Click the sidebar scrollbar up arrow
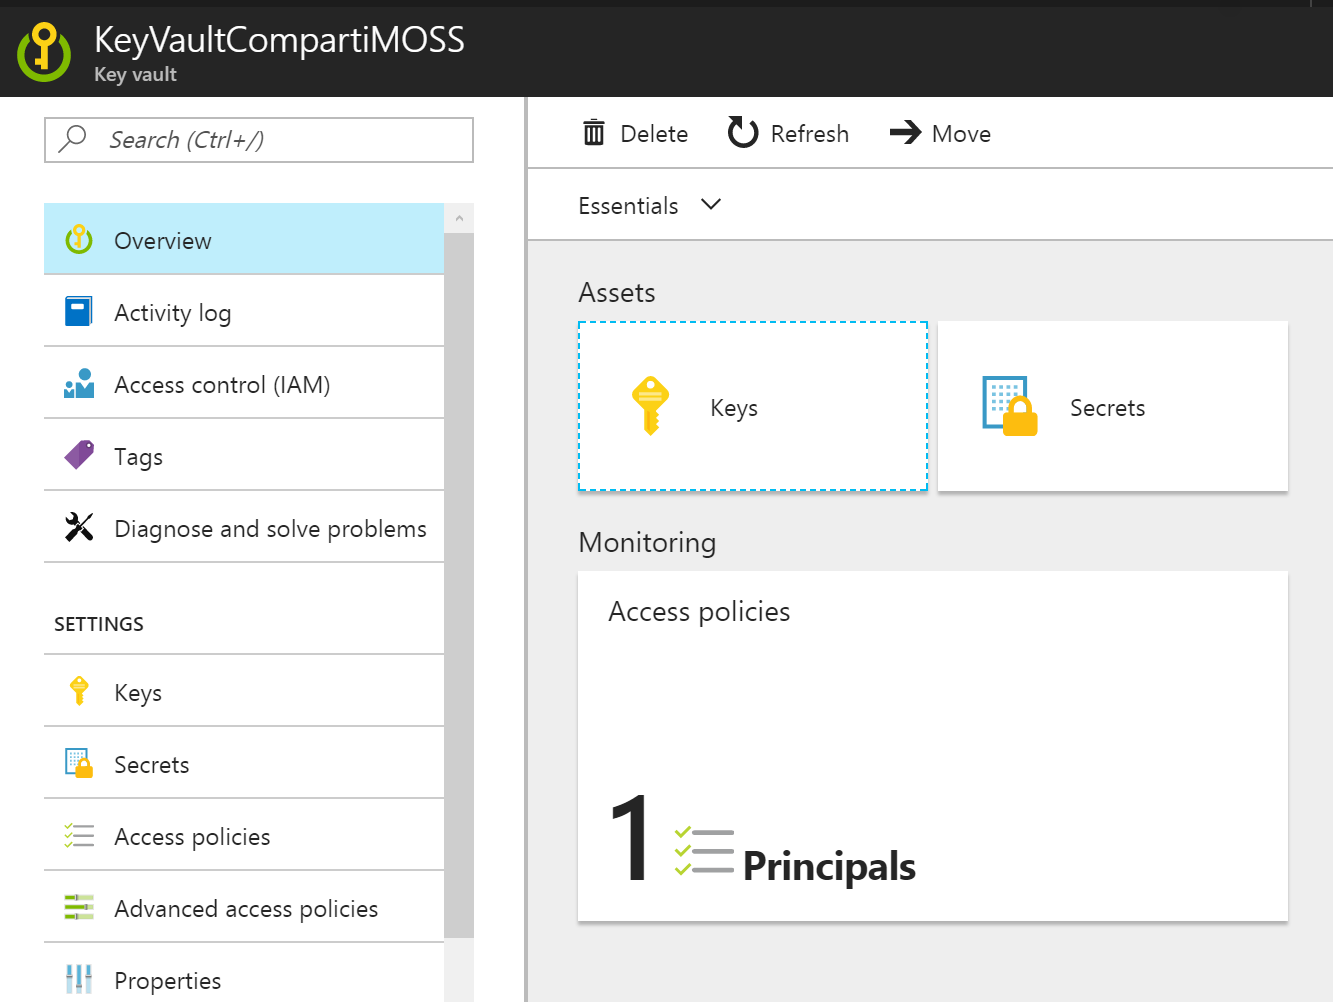Image resolution: width=1333 pixels, height=1002 pixels. (x=459, y=218)
